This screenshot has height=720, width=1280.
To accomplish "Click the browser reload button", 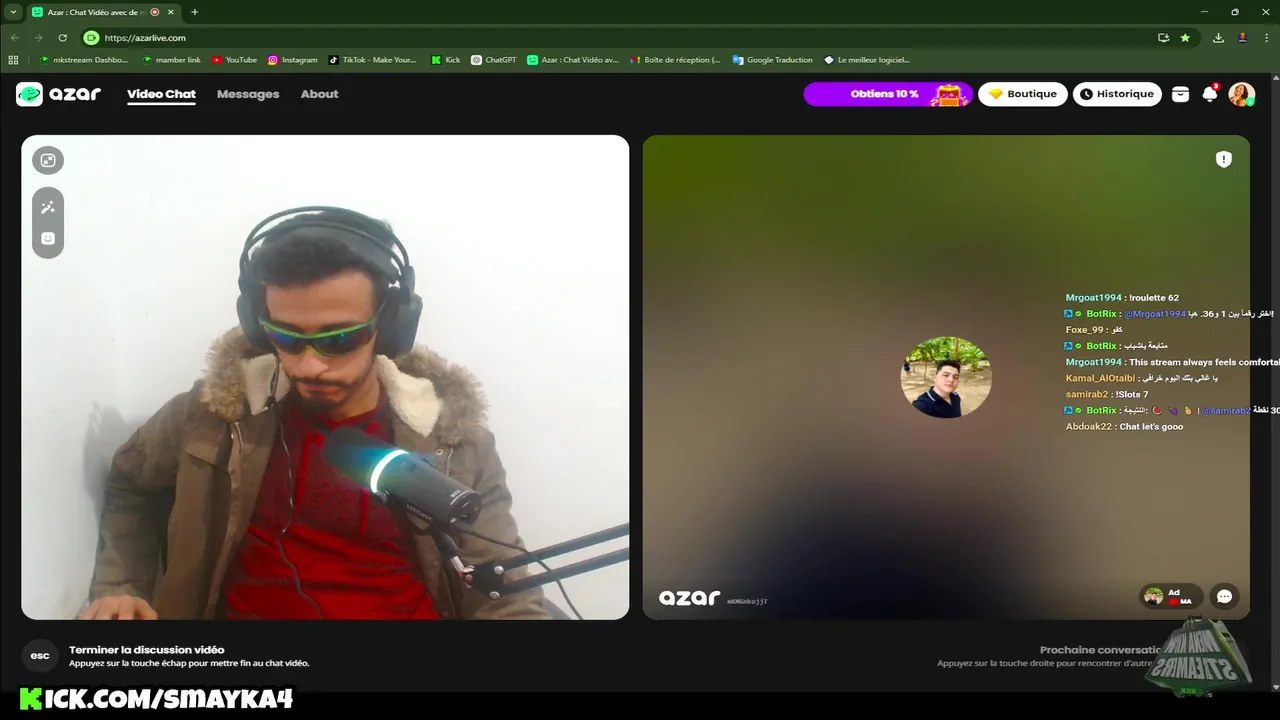I will (62, 38).
